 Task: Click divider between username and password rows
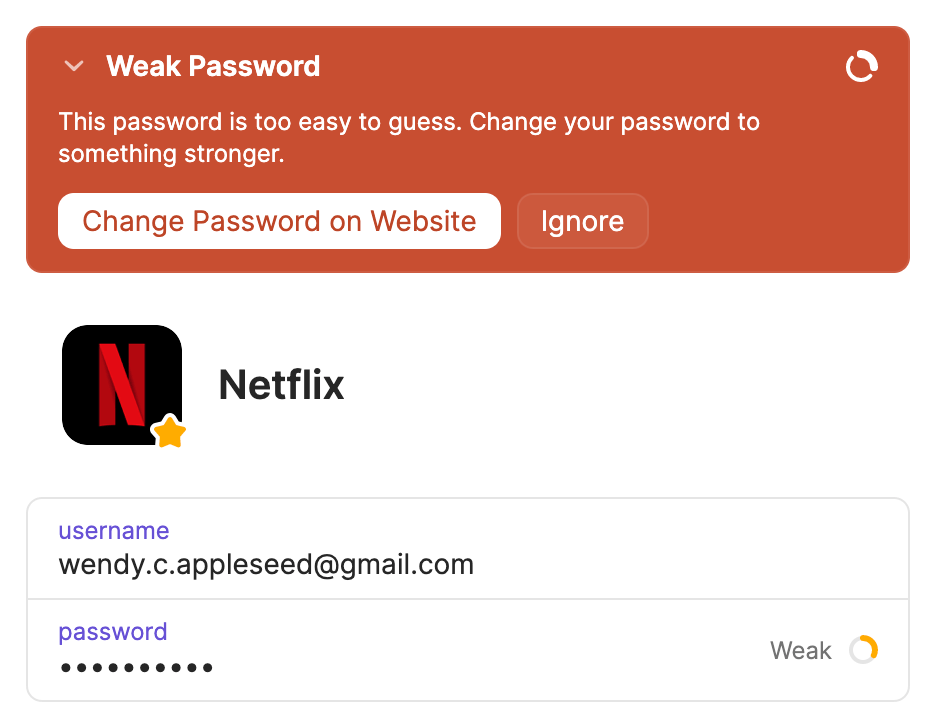tap(467, 600)
